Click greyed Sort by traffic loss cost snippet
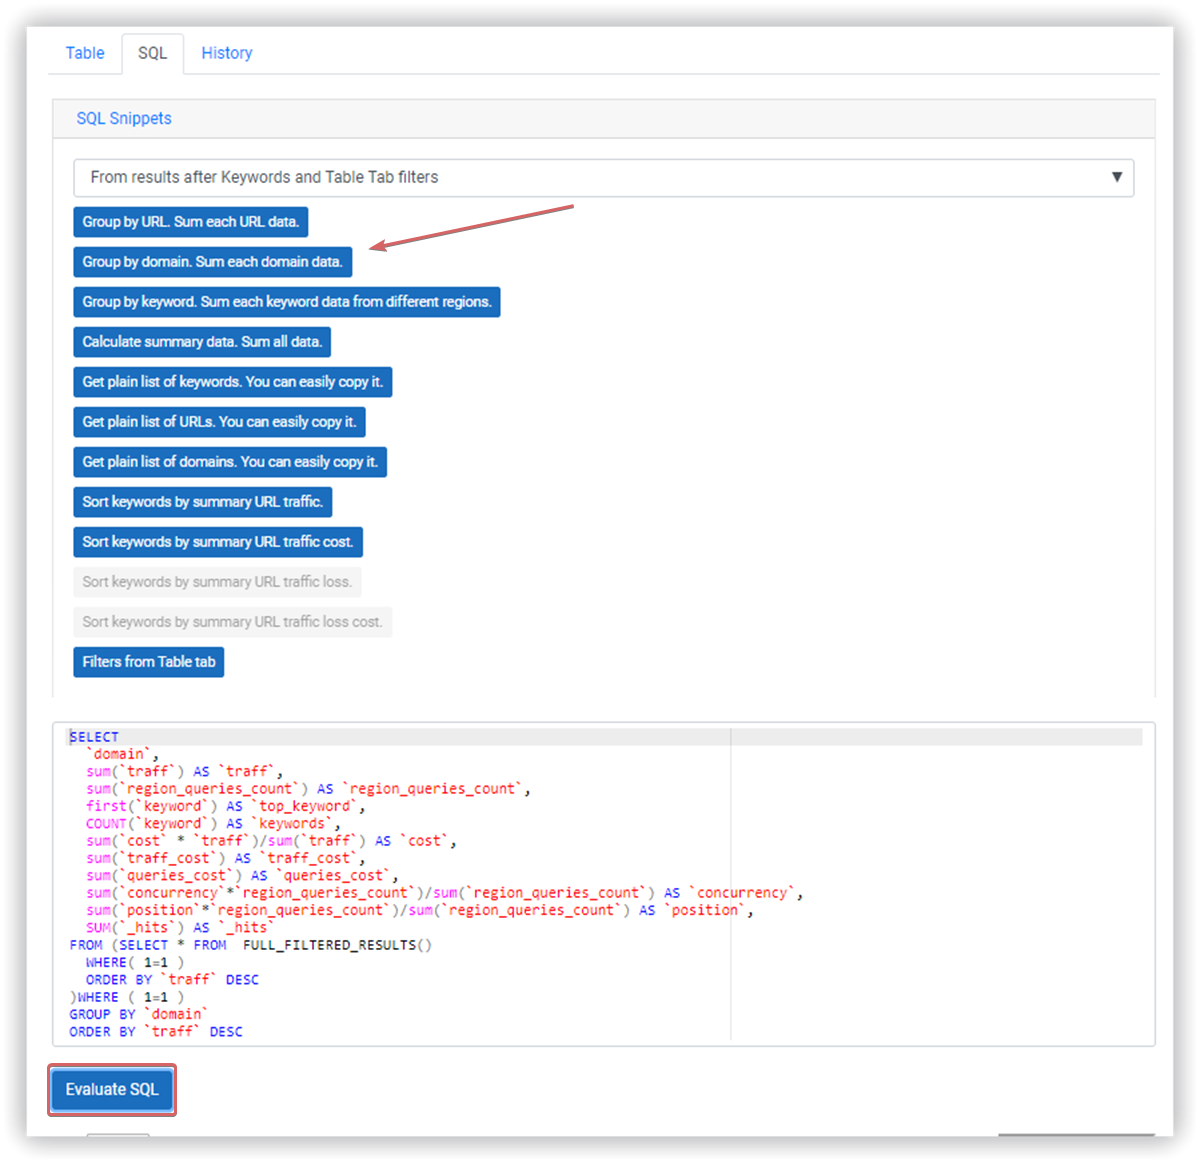The width and height of the screenshot is (1200, 1163). pyautogui.click(x=232, y=622)
